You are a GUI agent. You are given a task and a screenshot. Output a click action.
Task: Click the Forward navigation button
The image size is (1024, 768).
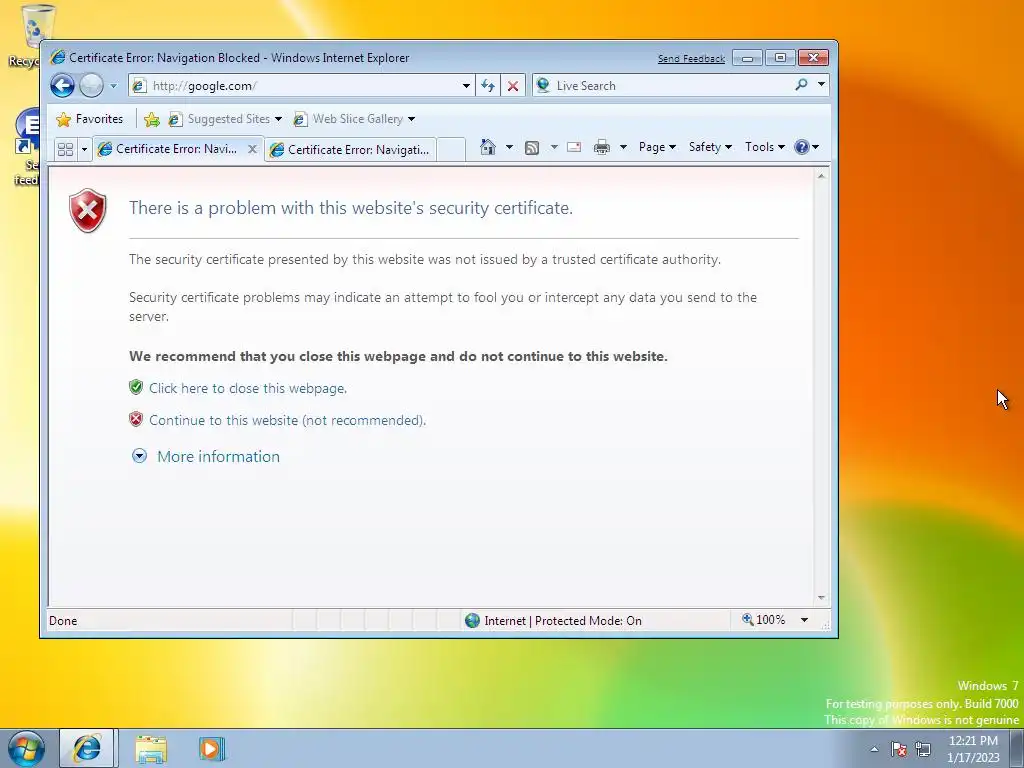tap(91, 86)
